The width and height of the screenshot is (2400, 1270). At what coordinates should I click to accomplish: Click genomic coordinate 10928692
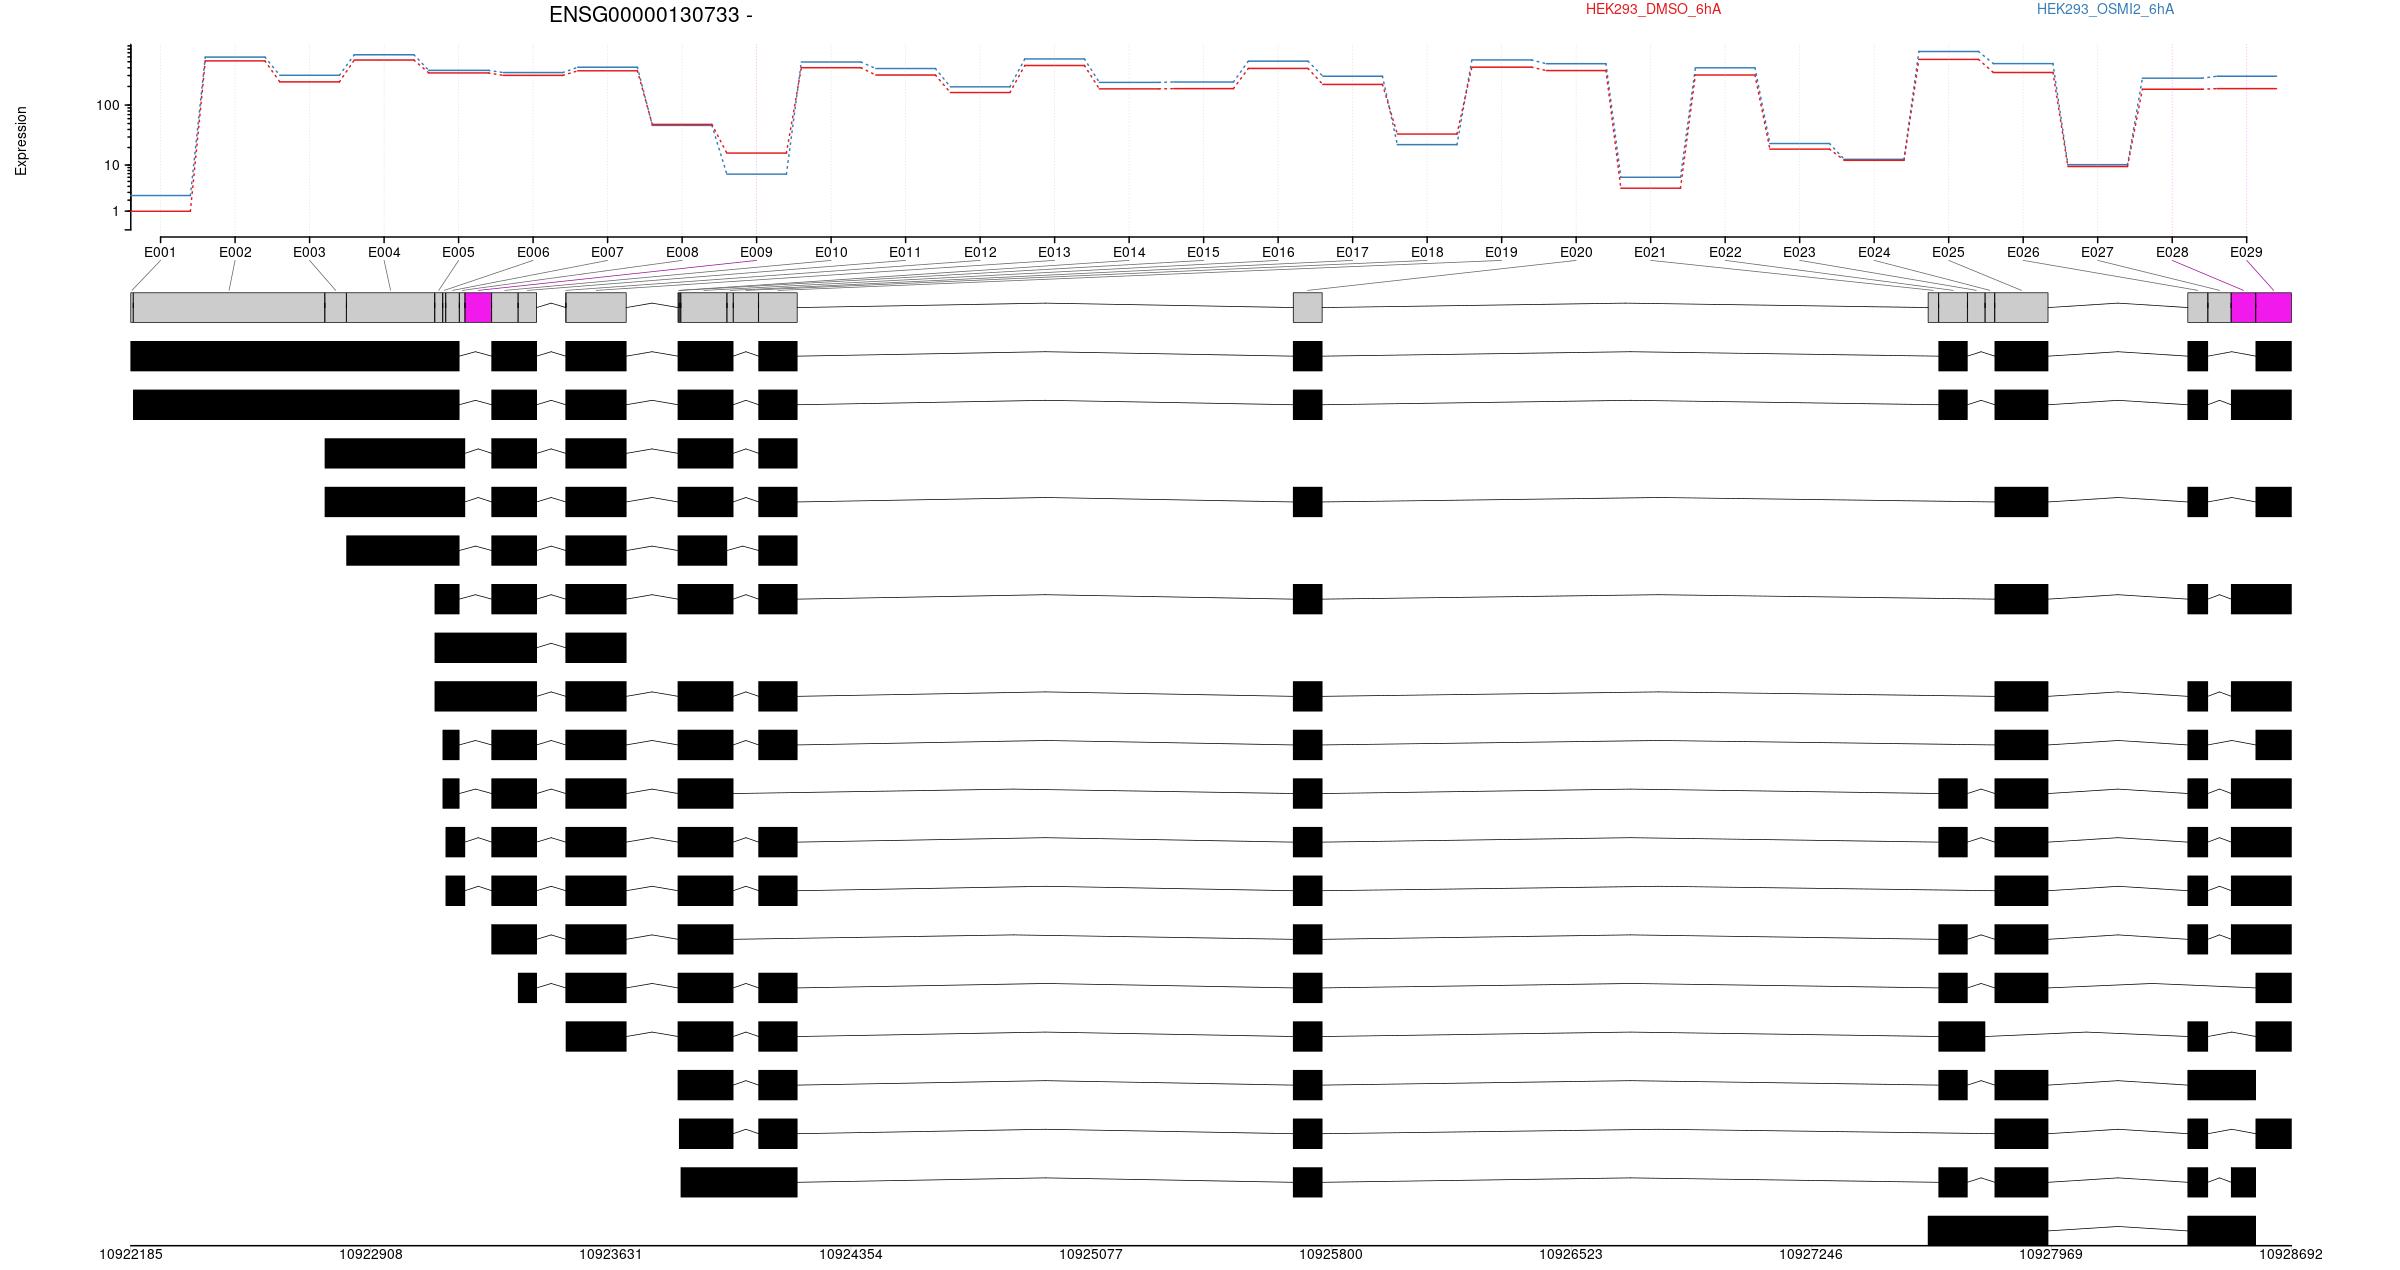pyautogui.click(x=2291, y=1254)
